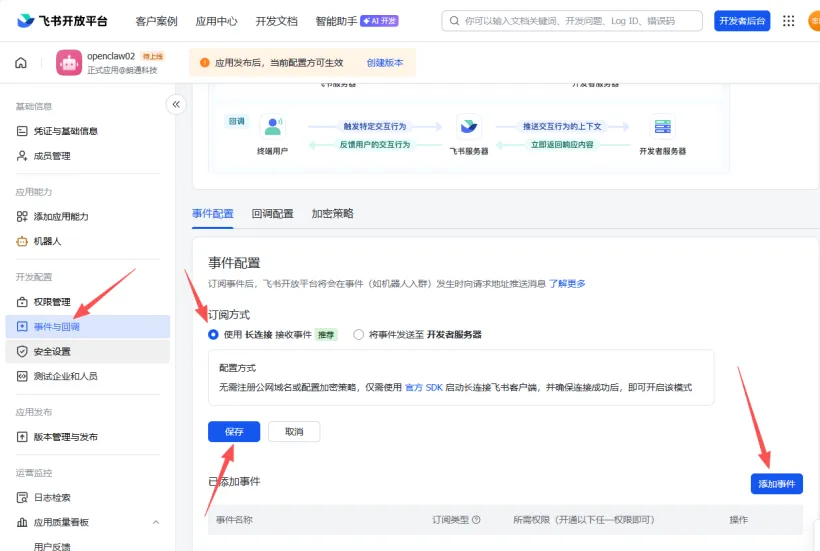Click the 操作 column header

[738, 520]
